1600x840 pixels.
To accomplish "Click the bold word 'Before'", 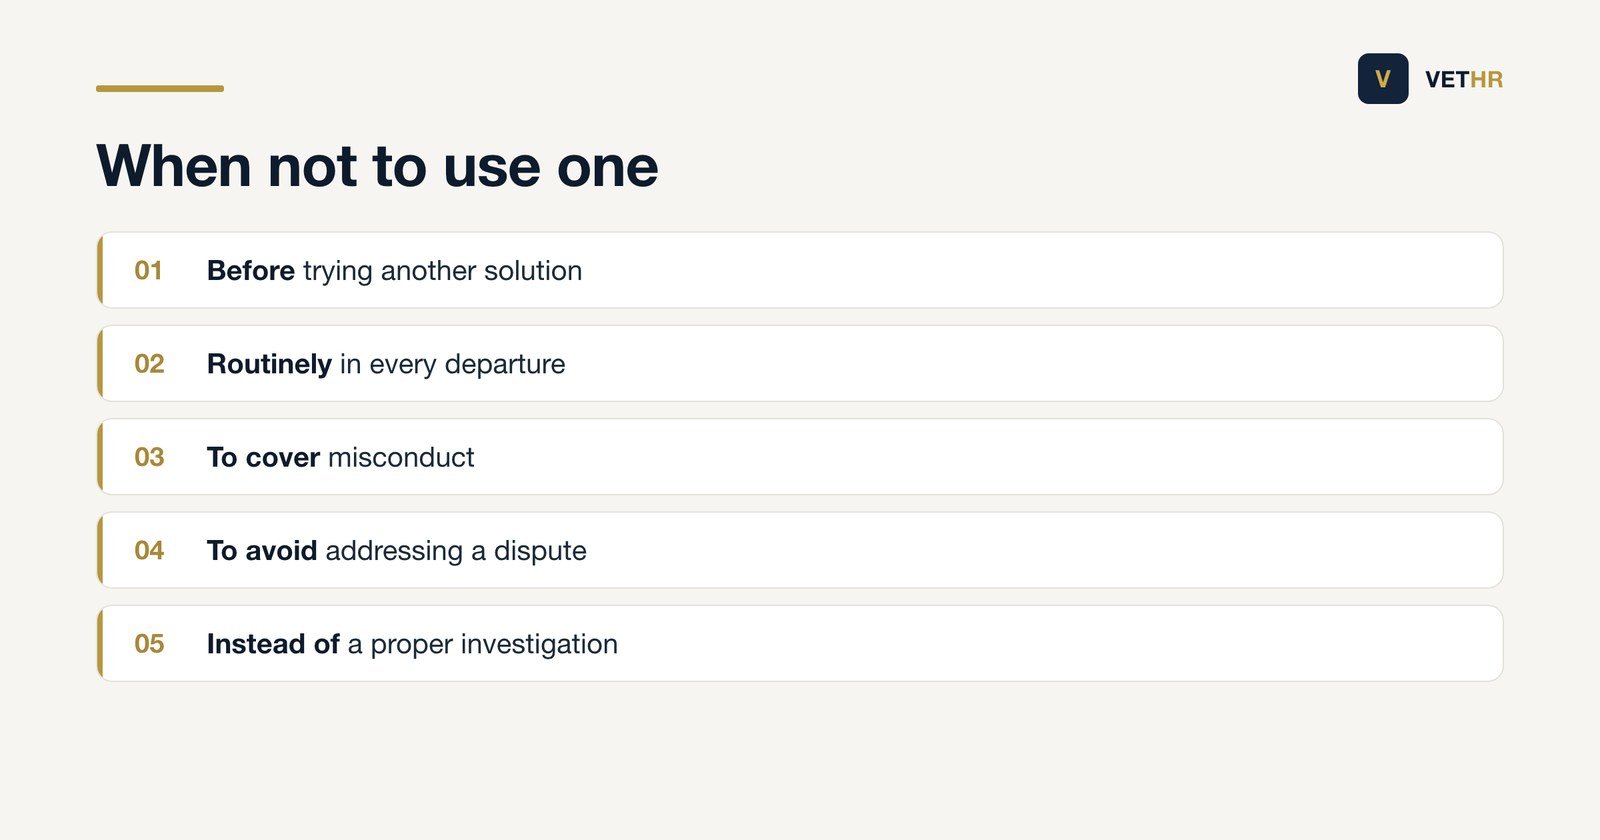I will point(251,271).
